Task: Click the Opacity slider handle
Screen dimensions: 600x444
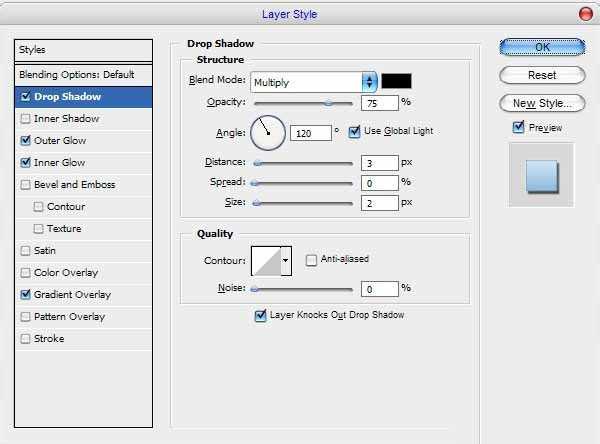Action: (x=328, y=103)
